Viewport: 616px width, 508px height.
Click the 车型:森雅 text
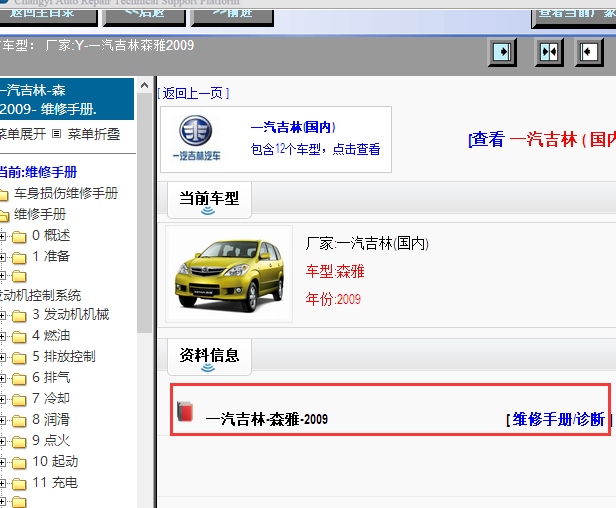[x=335, y=271]
